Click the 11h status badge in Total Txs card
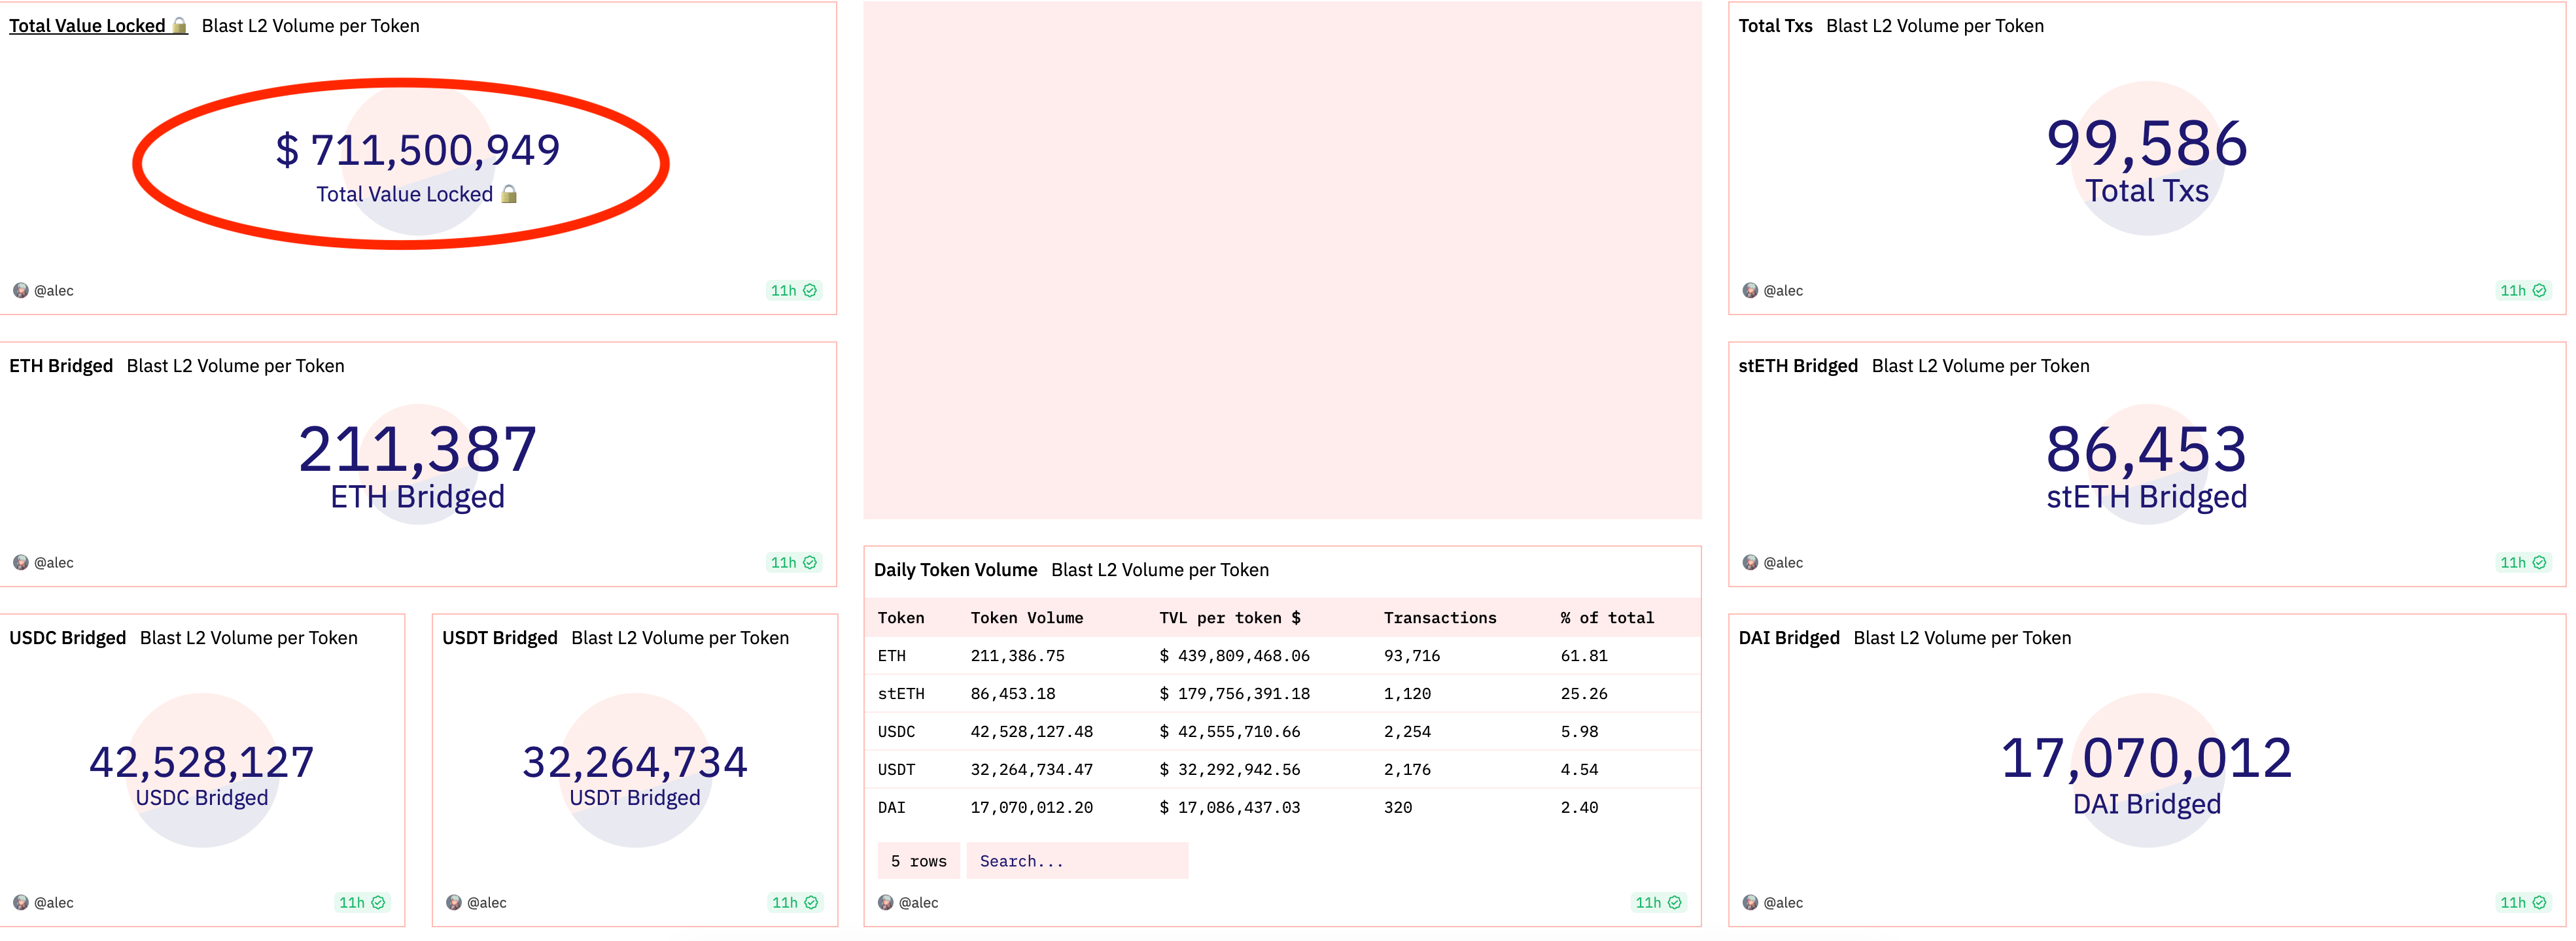This screenshot has height=941, width=2576. [2523, 291]
